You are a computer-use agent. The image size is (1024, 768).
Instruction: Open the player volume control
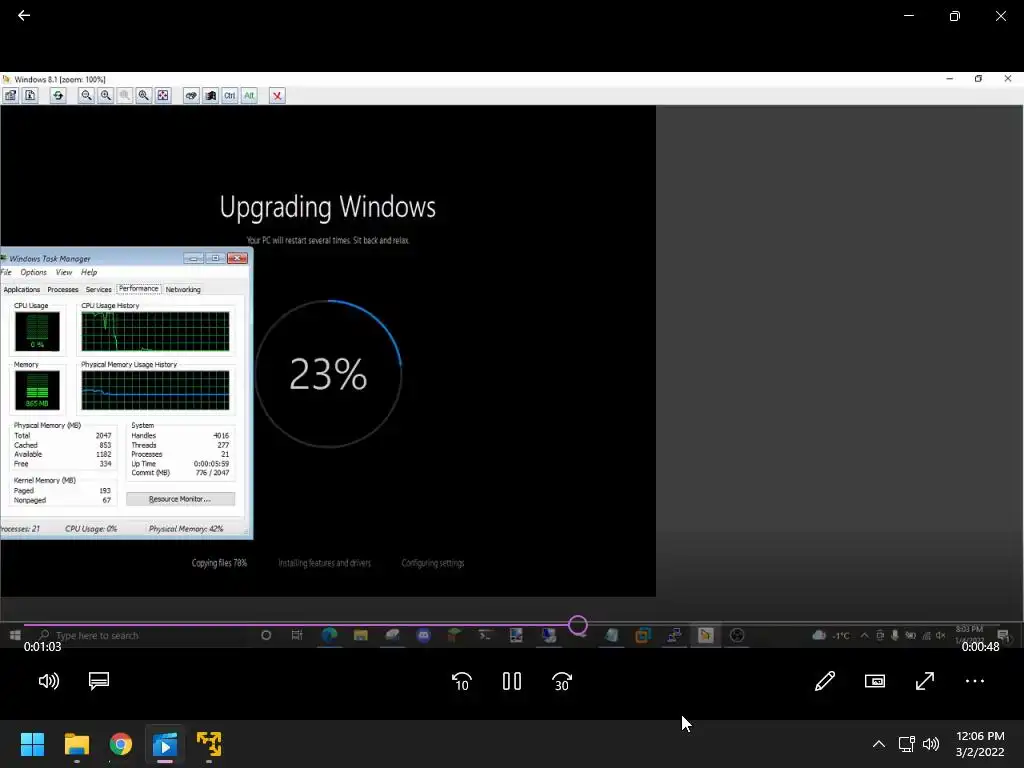click(49, 681)
